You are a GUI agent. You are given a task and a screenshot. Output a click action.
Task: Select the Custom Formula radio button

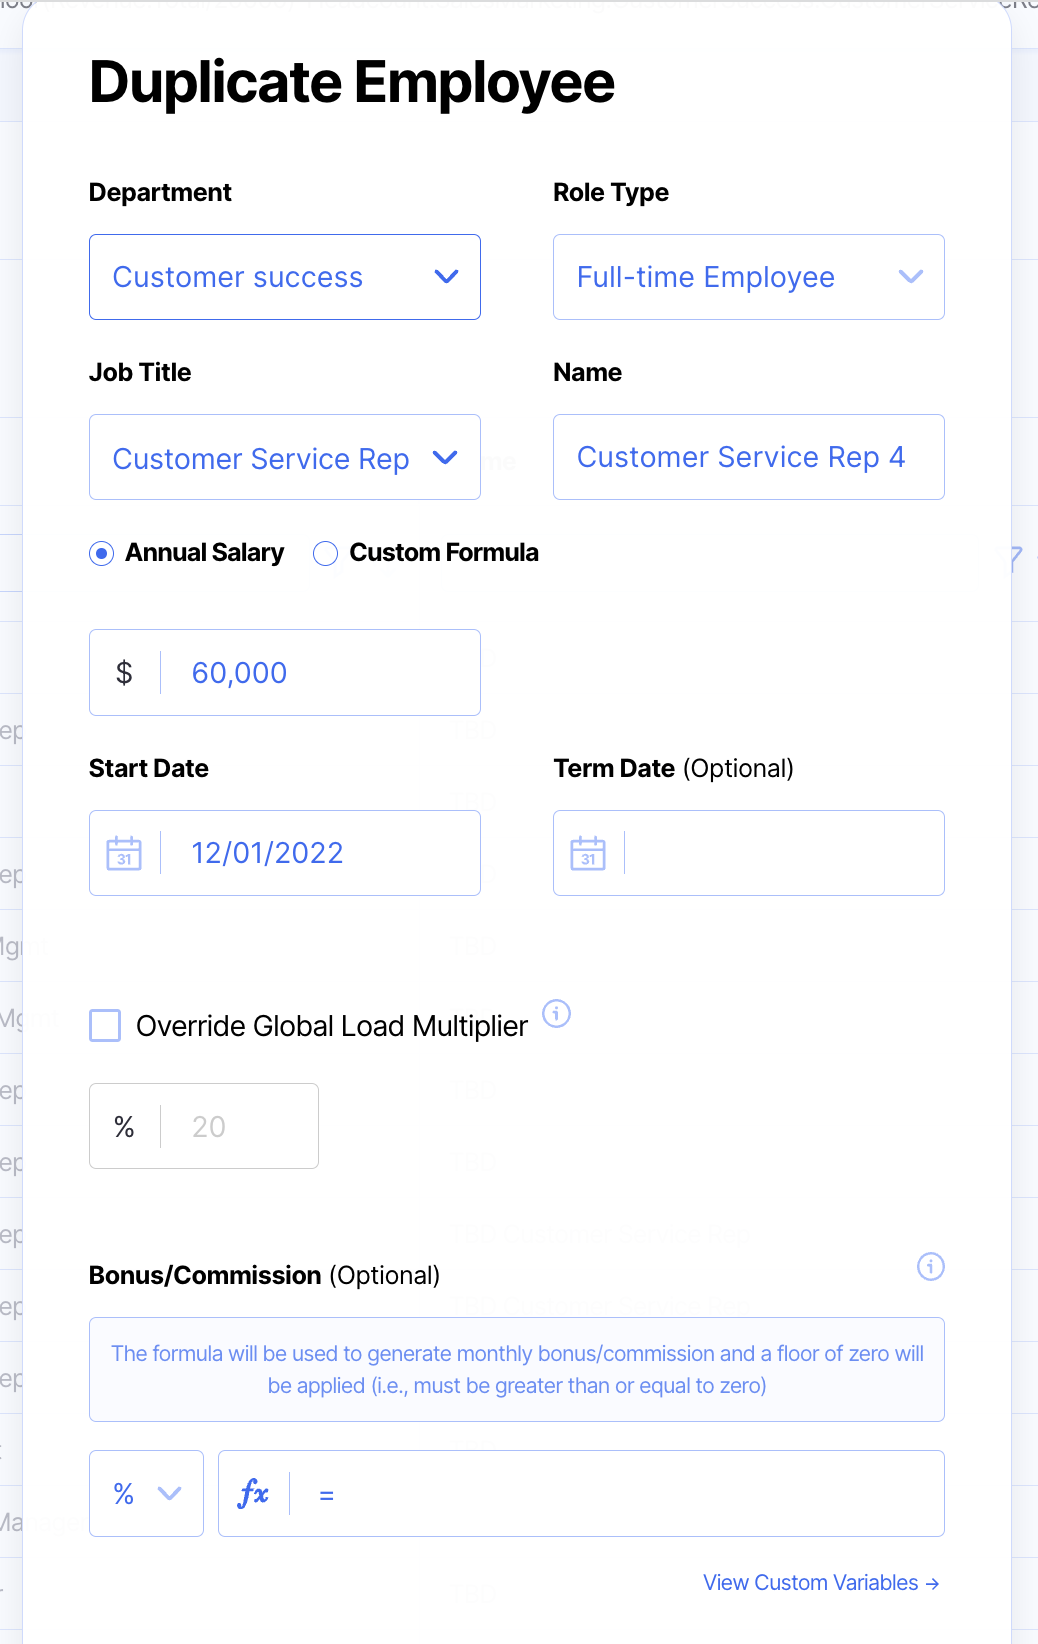coord(325,553)
